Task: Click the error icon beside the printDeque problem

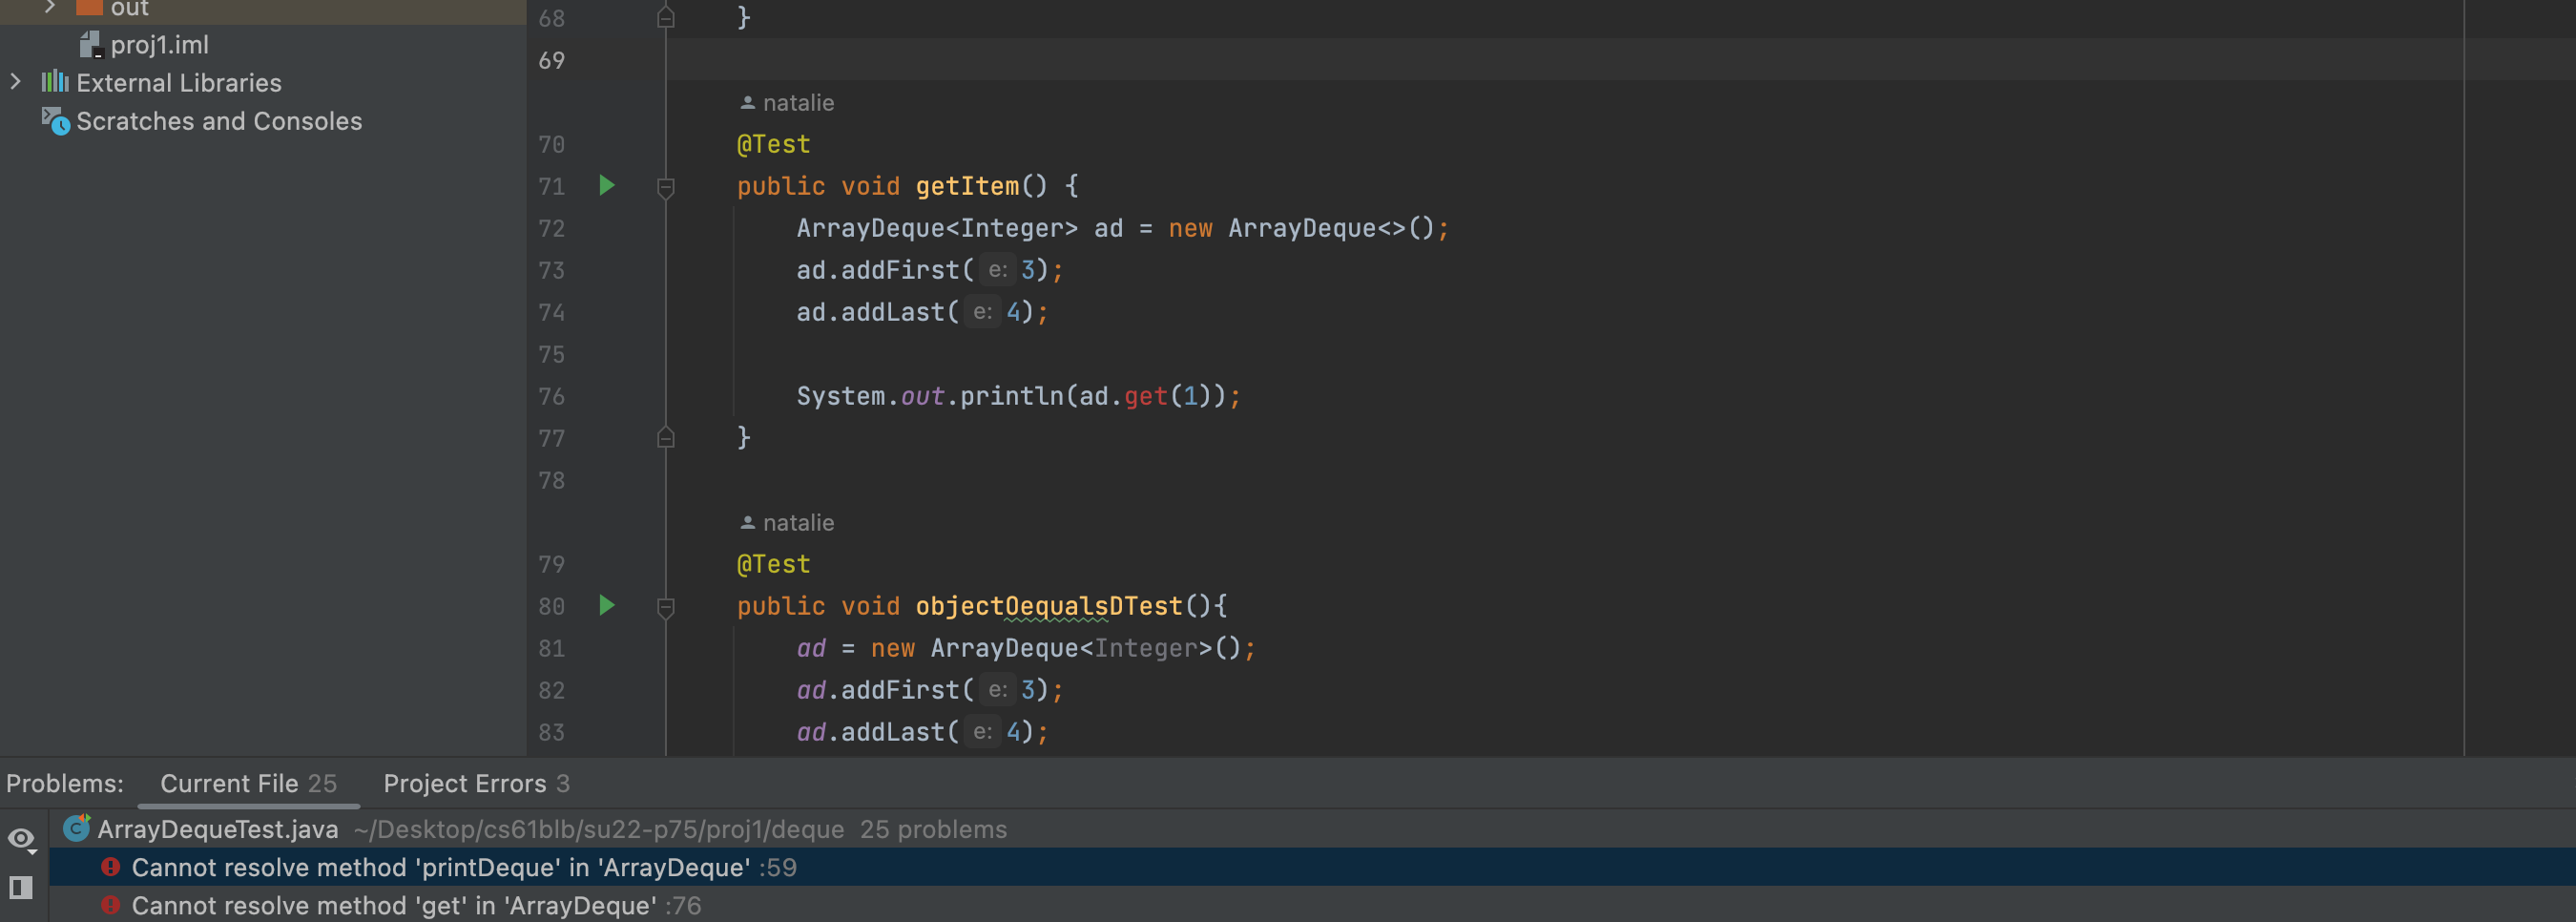Action: (x=111, y=867)
